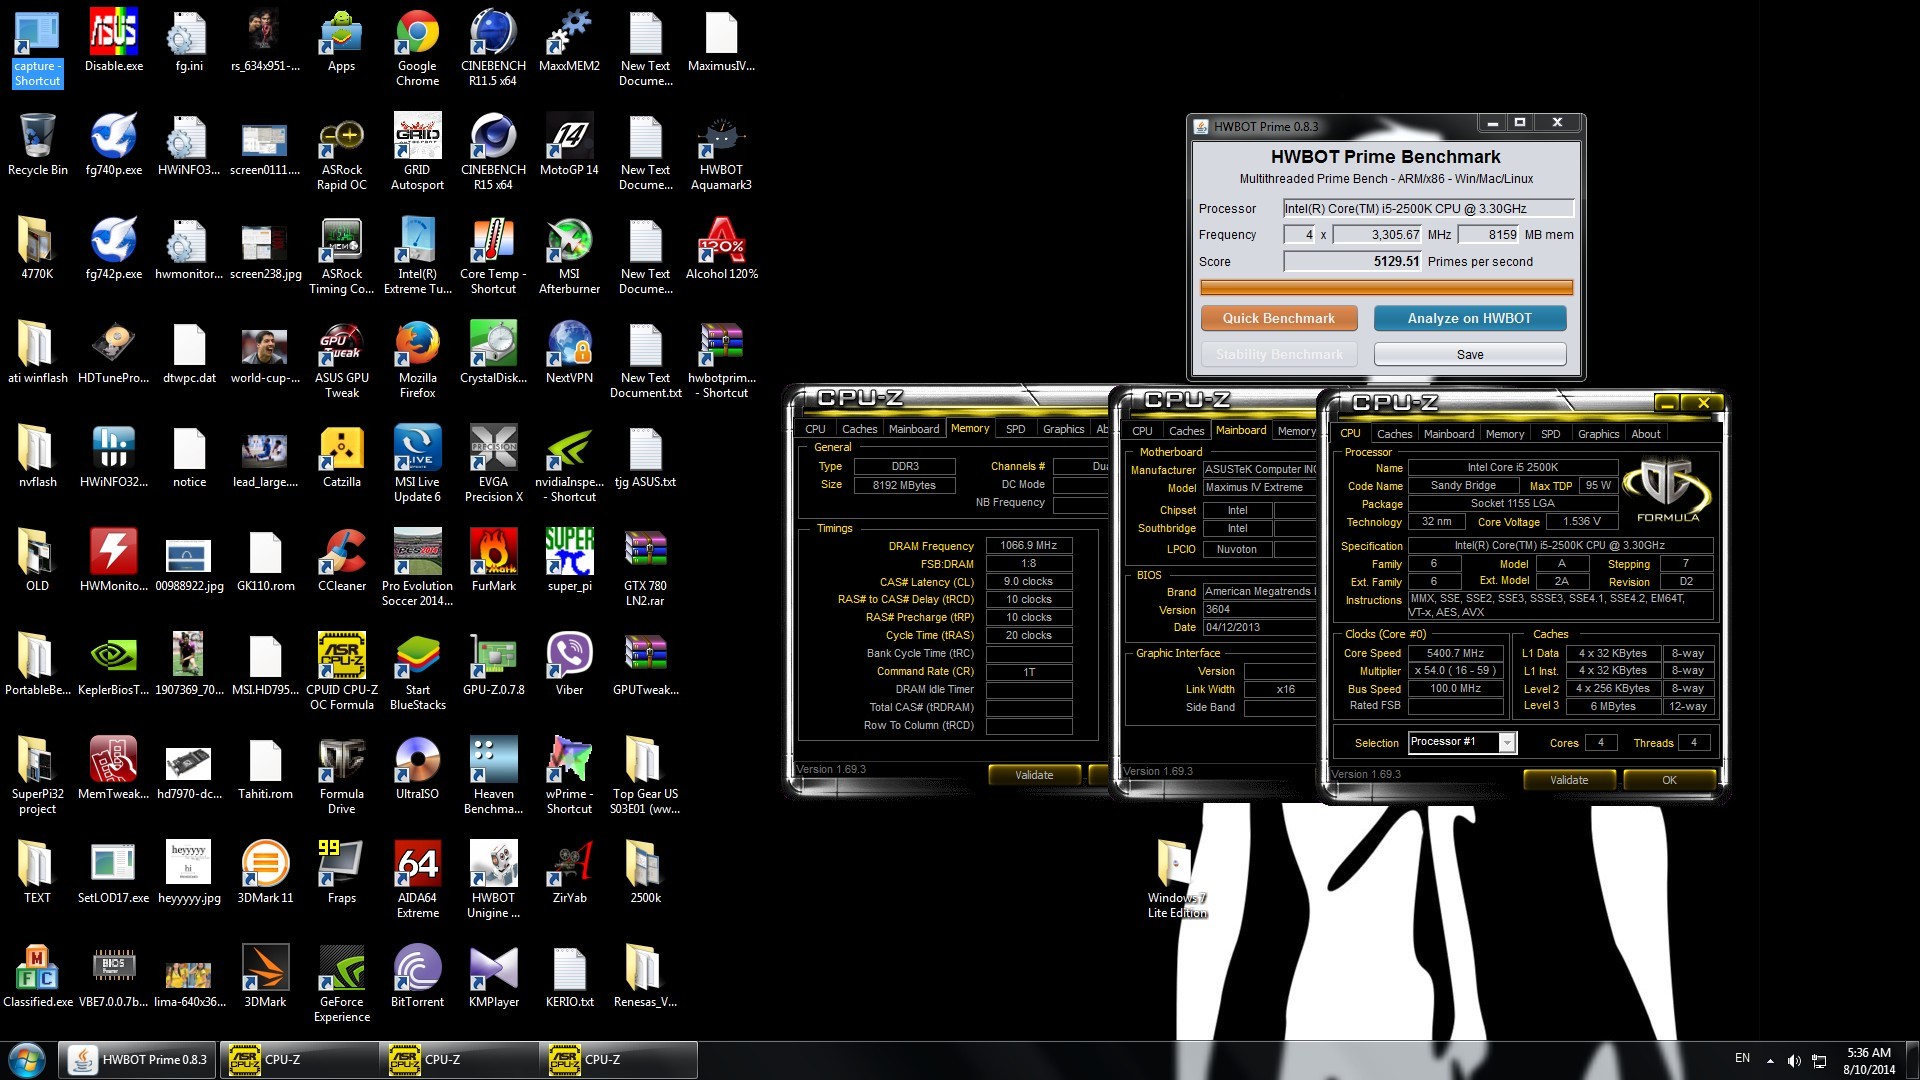Open the Fraps desktop icon

click(342, 873)
